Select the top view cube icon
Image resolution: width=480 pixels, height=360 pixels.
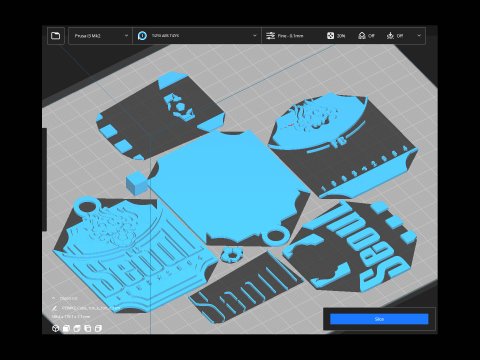[77, 329]
